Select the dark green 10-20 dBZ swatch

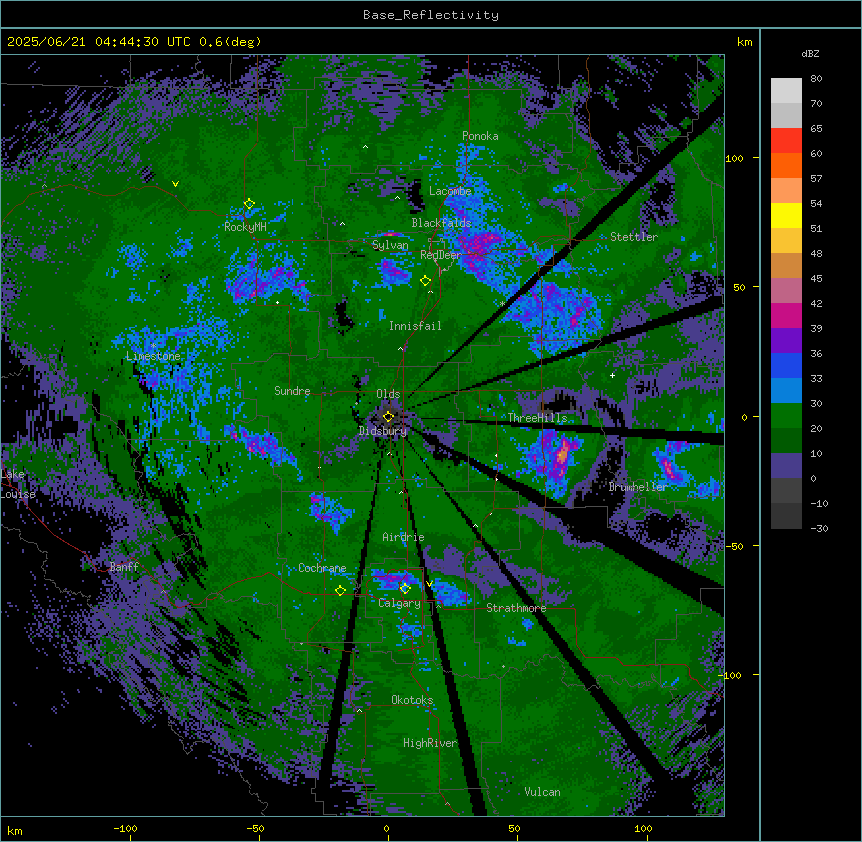[786, 441]
